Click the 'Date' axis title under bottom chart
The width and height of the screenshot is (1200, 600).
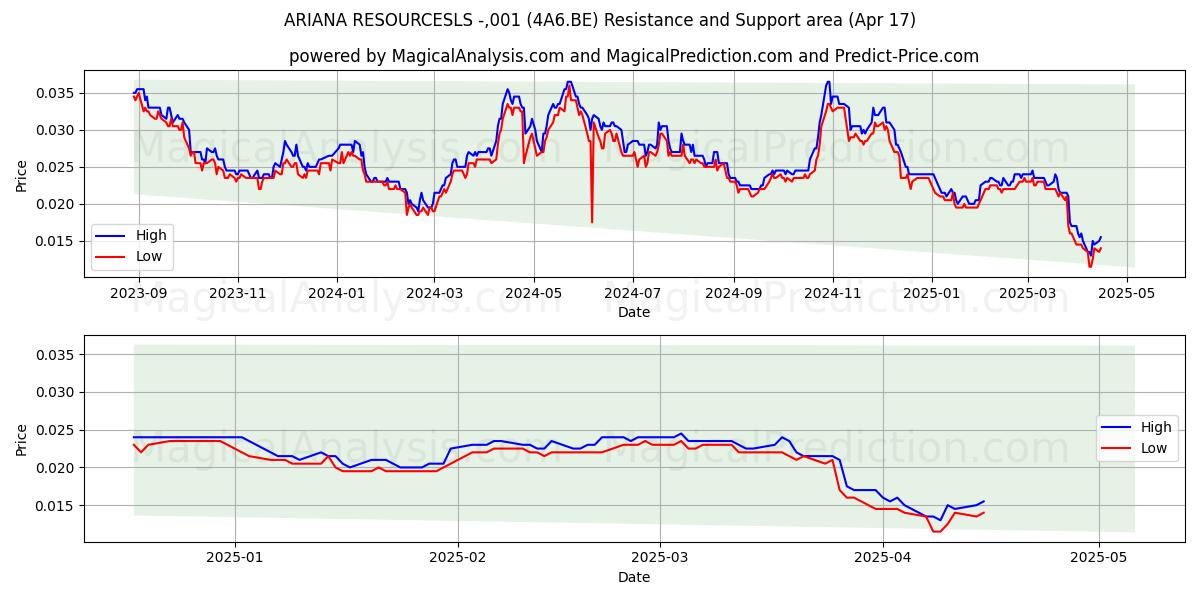pos(634,577)
